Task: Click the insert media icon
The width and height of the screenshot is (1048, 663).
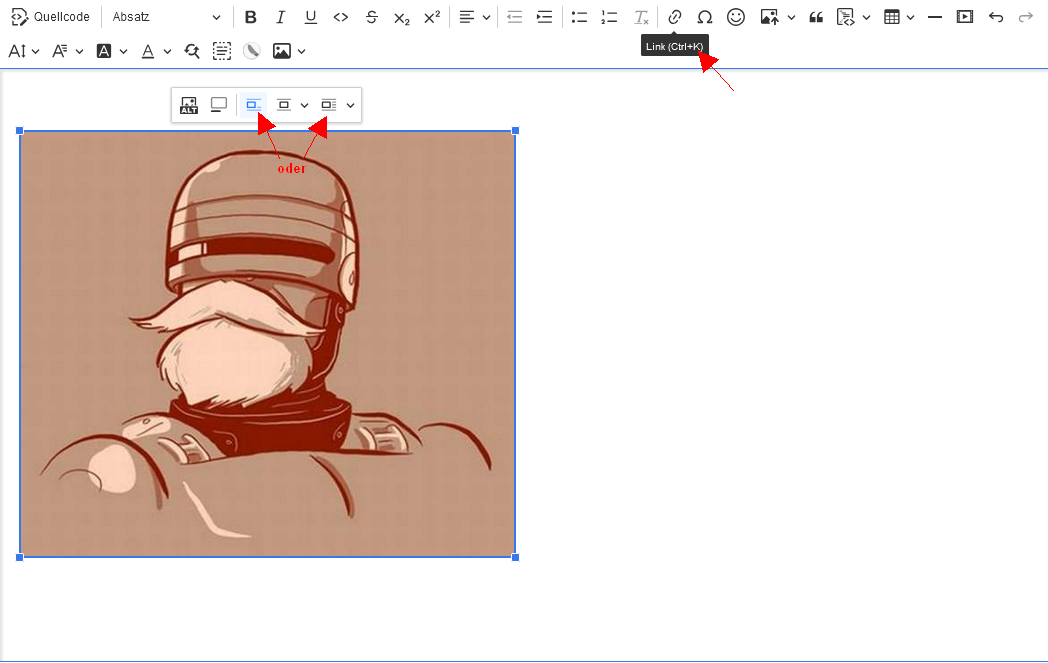Action: pyautogui.click(x=965, y=17)
